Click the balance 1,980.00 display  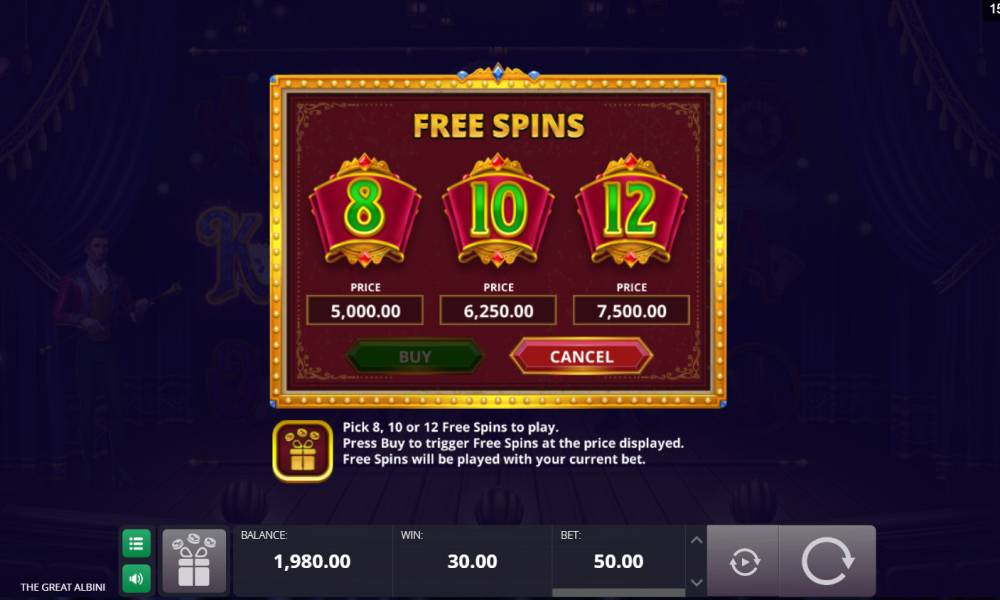pos(312,561)
